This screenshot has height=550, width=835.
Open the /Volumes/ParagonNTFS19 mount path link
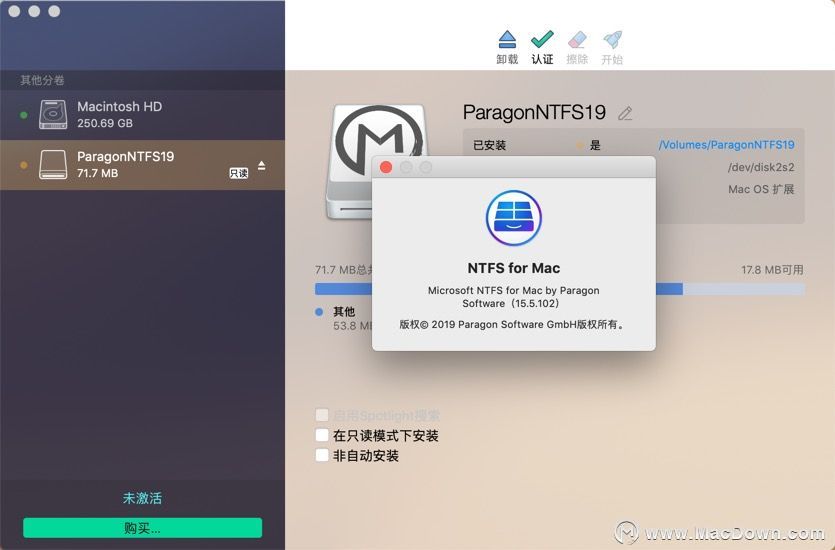coord(726,144)
